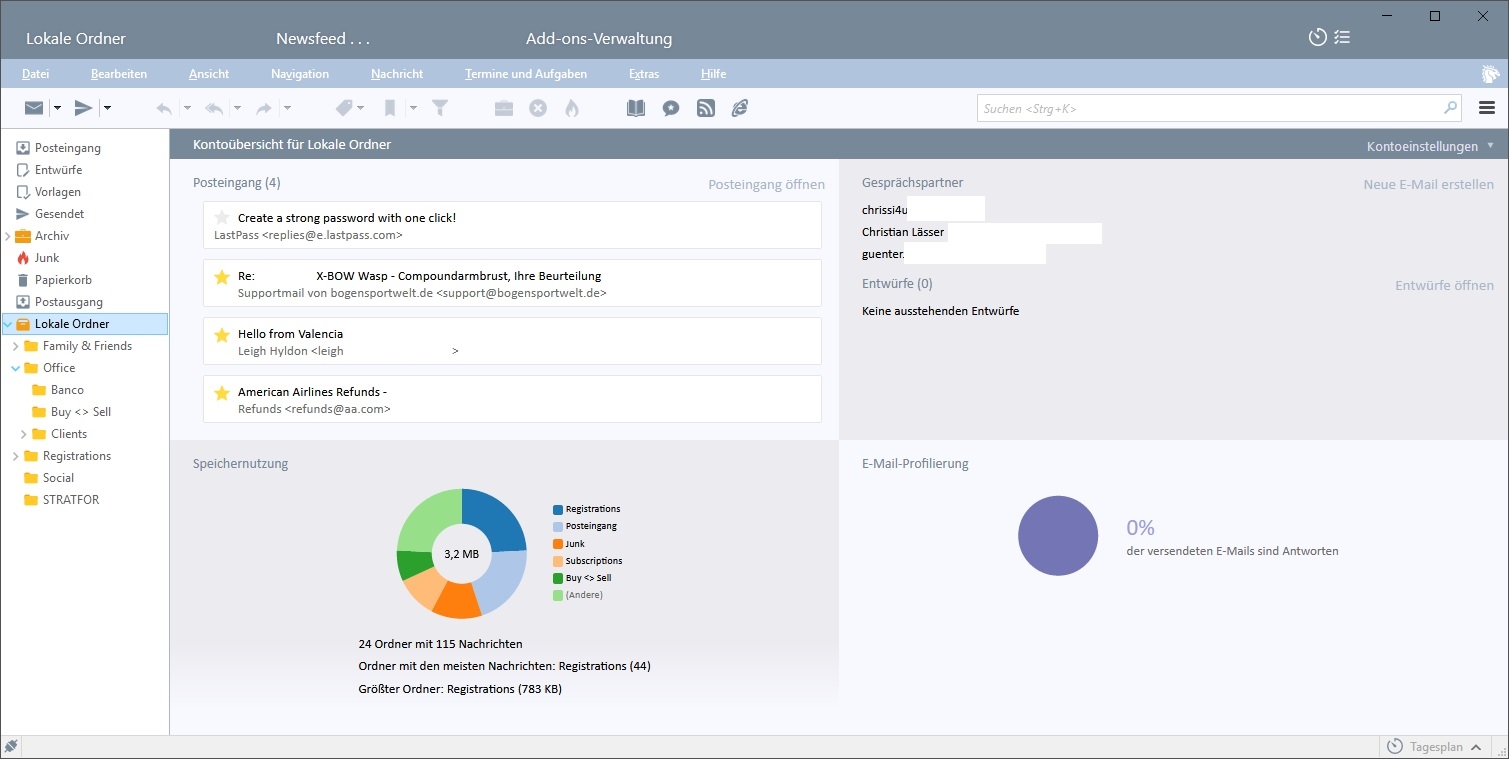Unstar the Hello from Valencia message
This screenshot has width=1509, height=759.
tap(222, 334)
